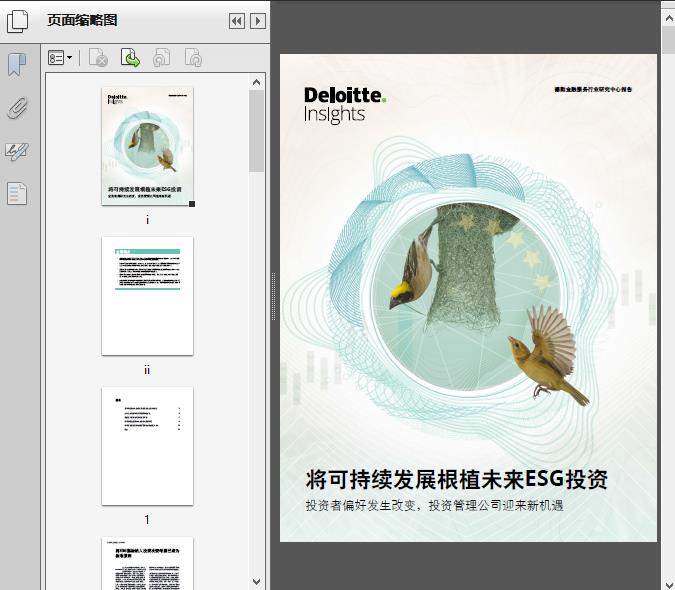Select the partially visible last thumbnail
This screenshot has width=675, height=590.
pyautogui.click(x=147, y=563)
